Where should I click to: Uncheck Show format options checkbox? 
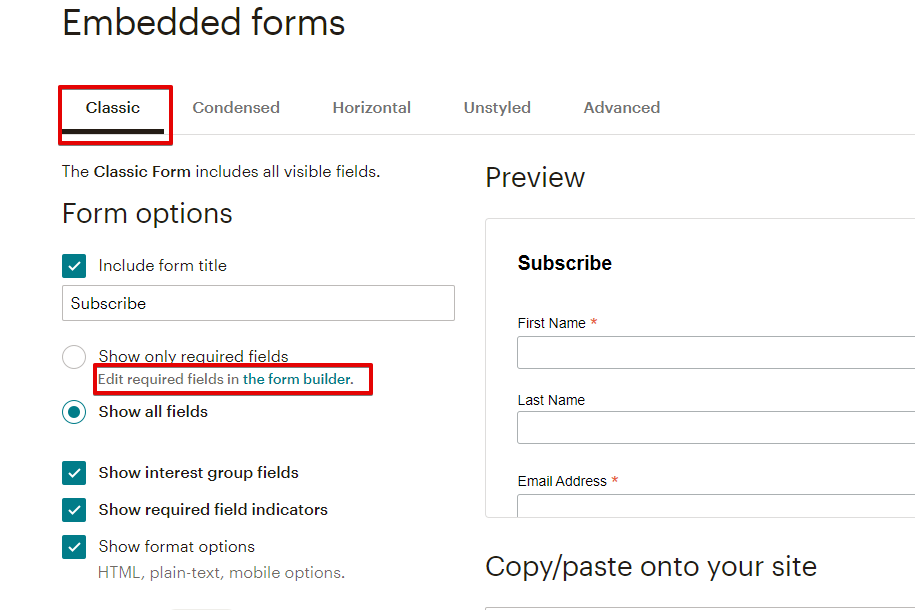[74, 547]
